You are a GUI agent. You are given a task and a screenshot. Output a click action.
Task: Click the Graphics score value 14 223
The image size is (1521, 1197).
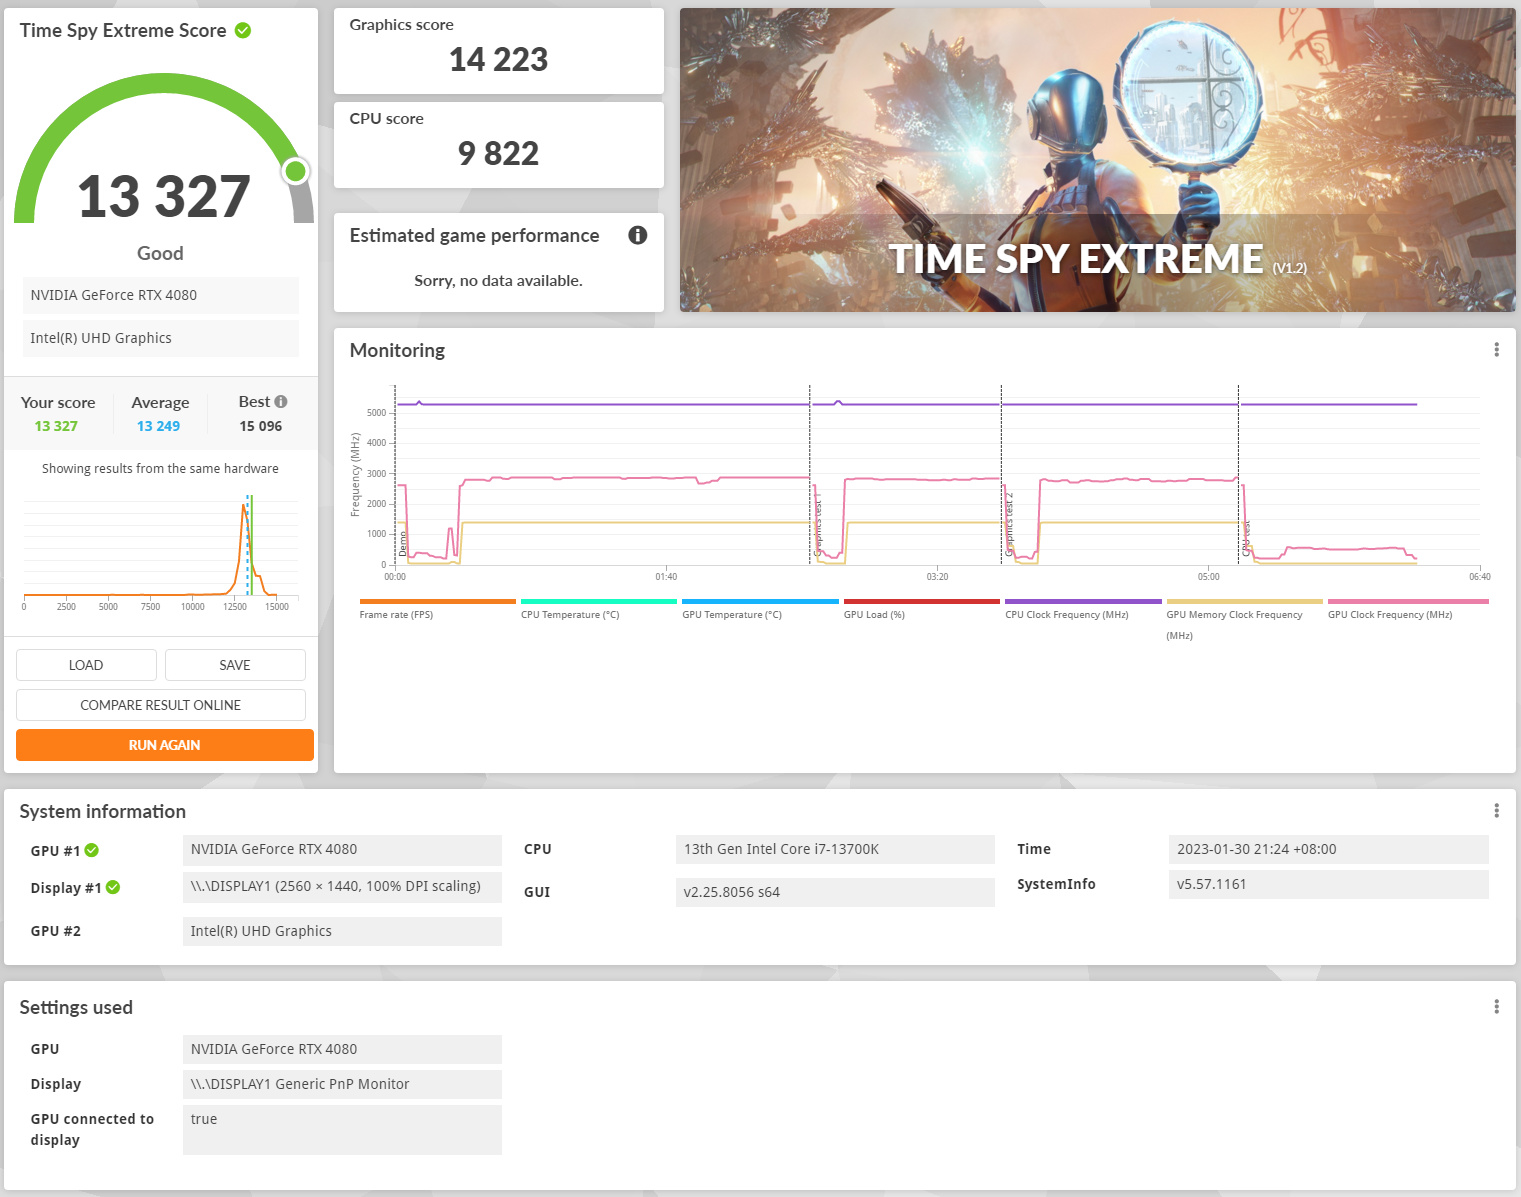pyautogui.click(x=499, y=60)
